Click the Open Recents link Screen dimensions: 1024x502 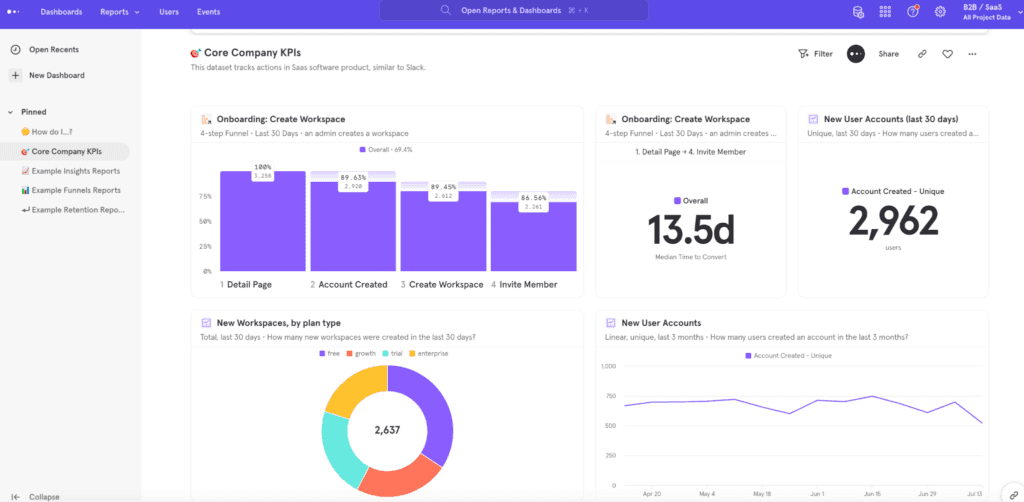click(x=54, y=50)
